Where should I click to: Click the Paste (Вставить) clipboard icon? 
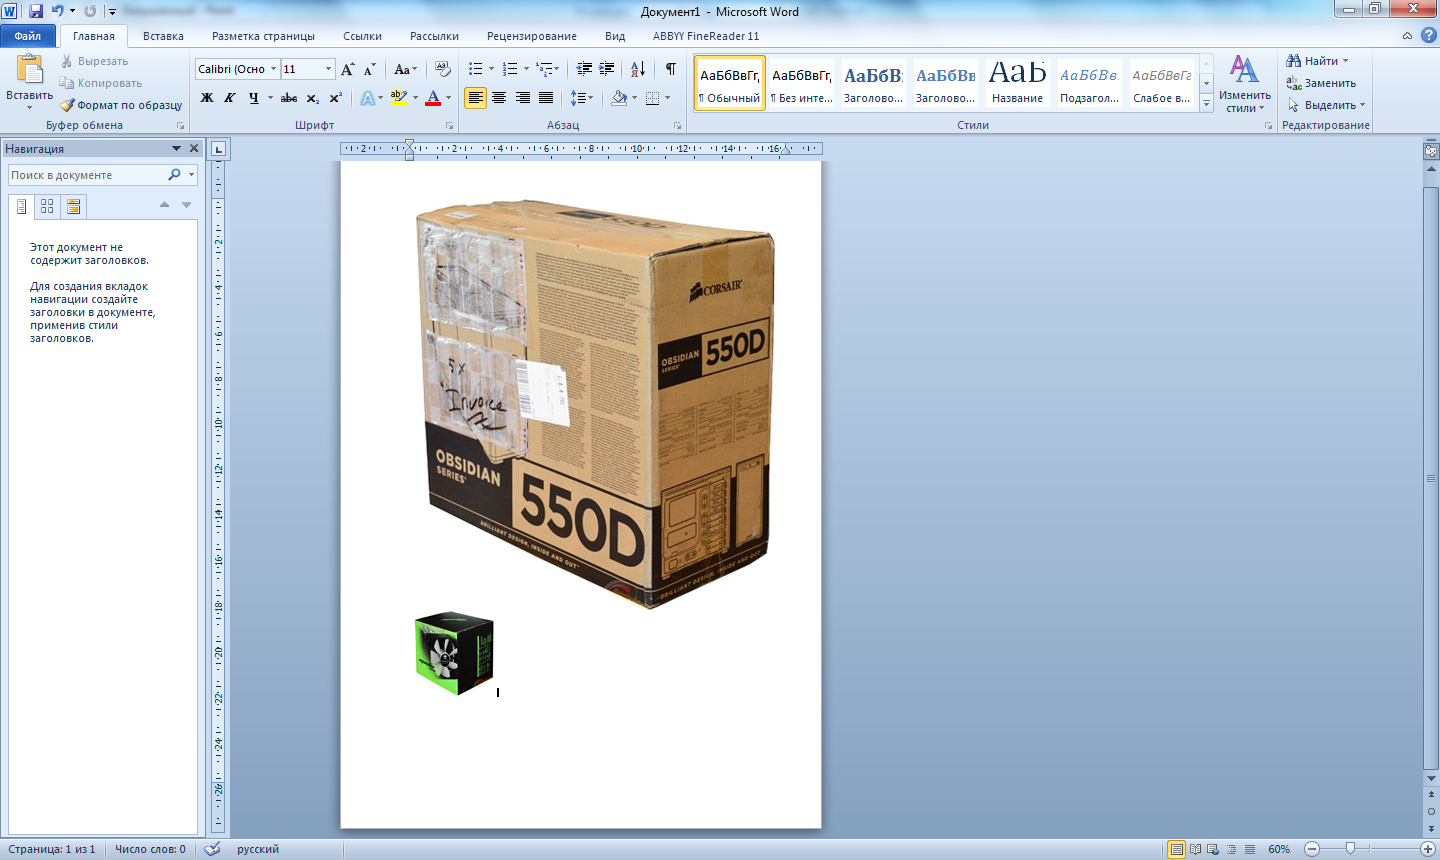click(29, 70)
